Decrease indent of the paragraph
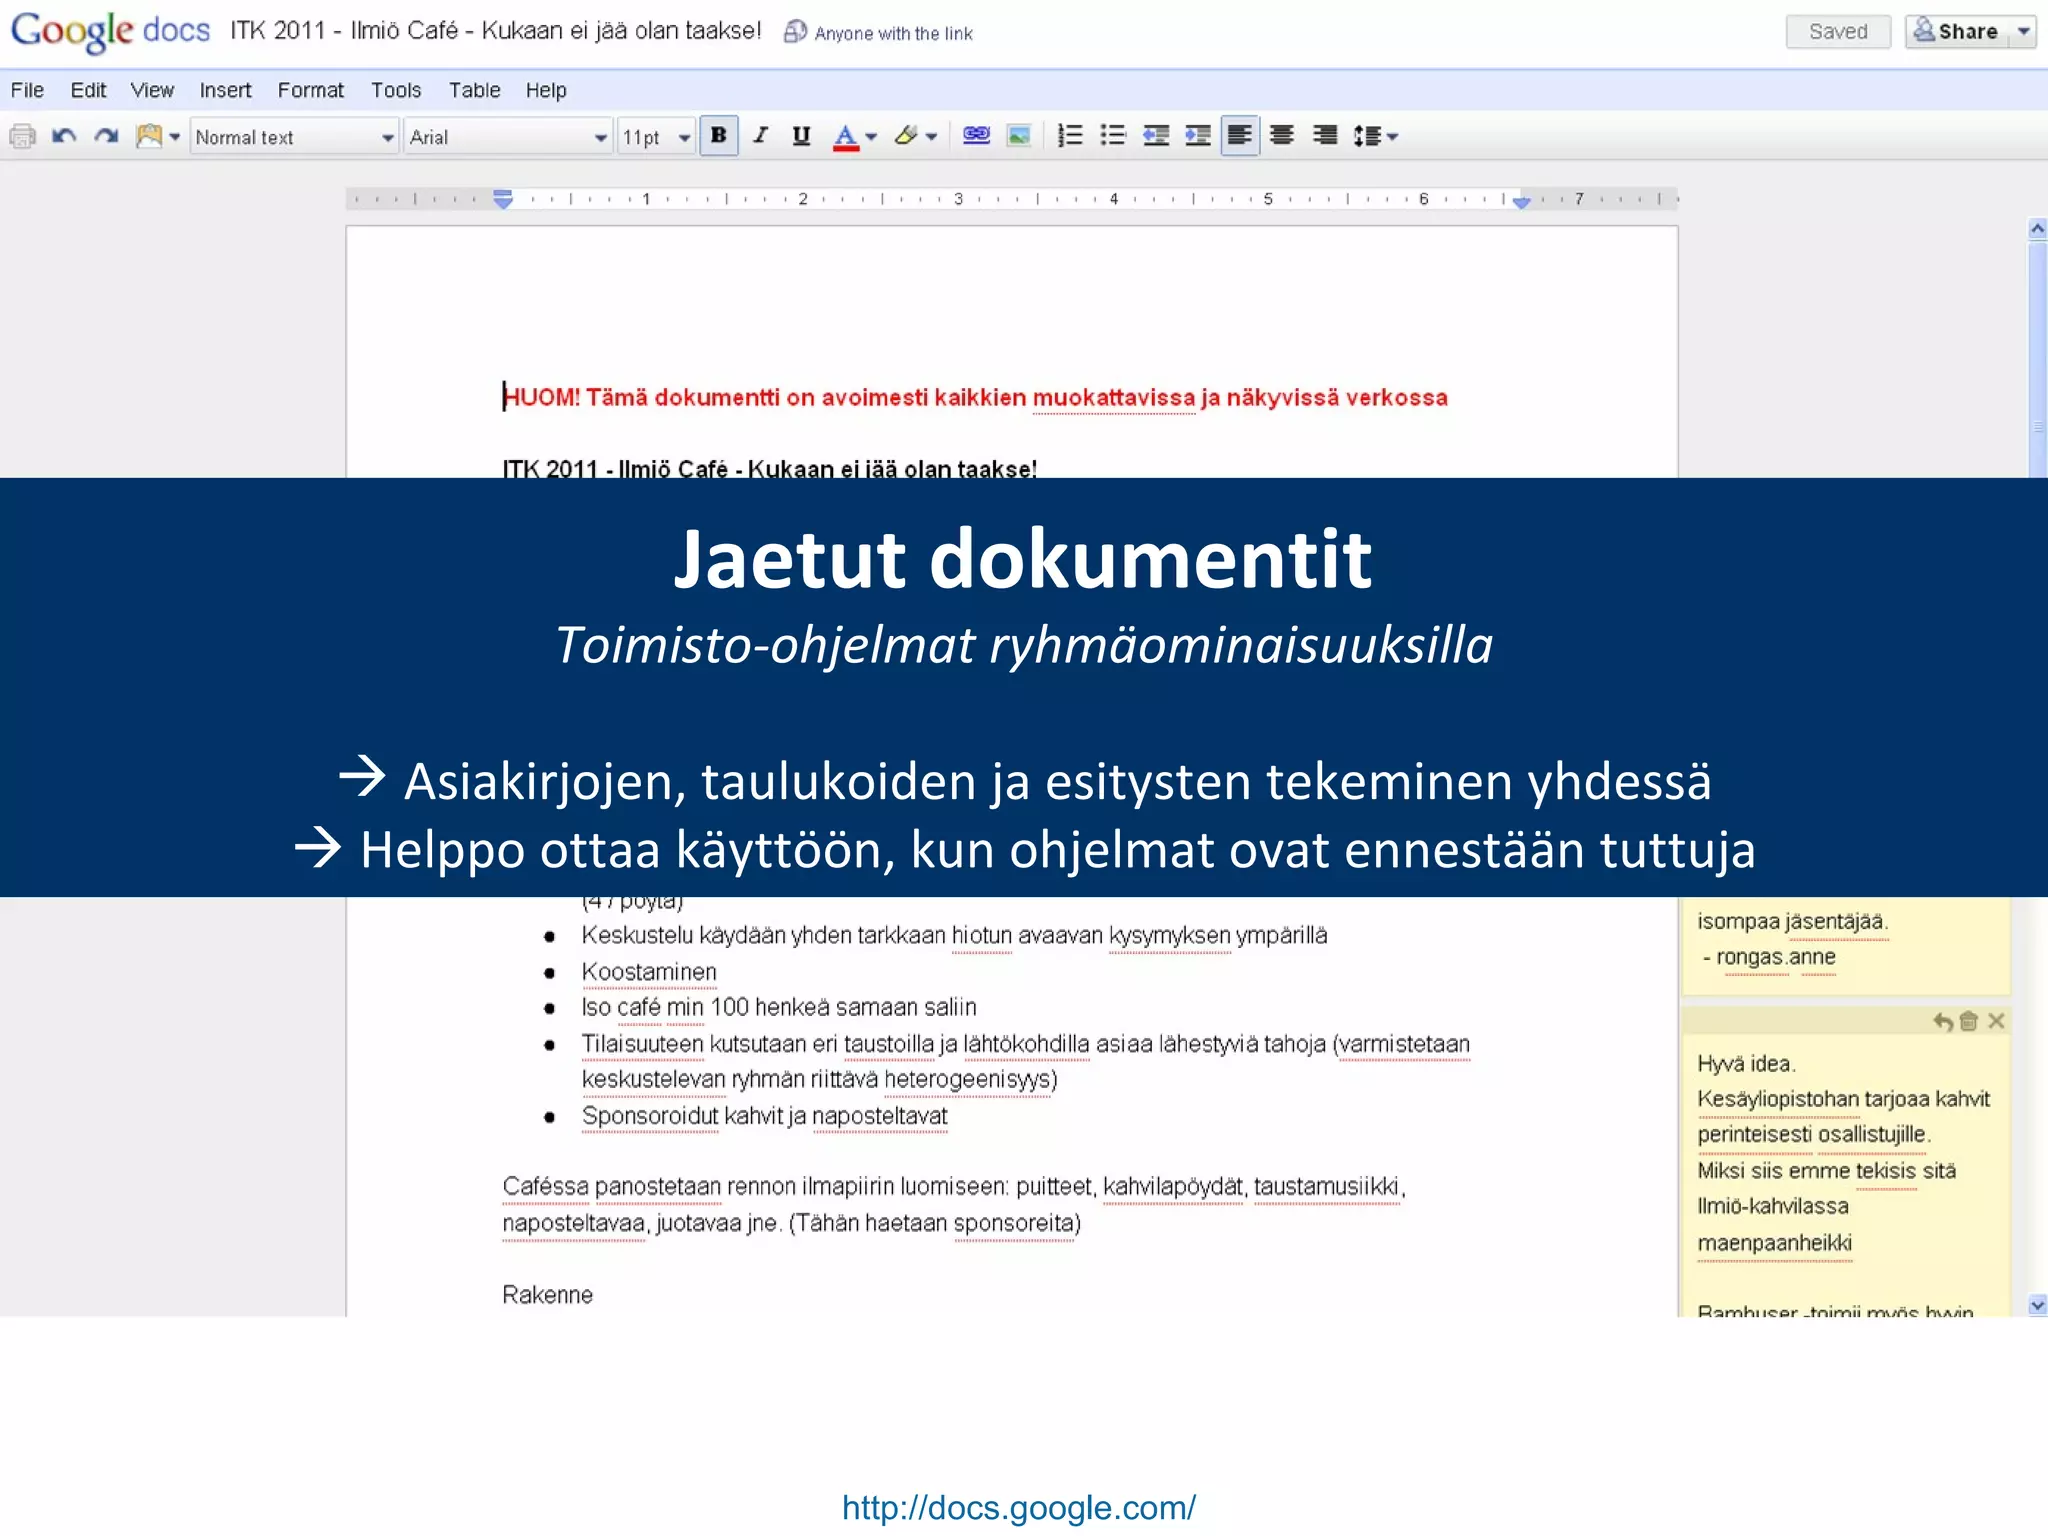This screenshot has width=2048, height=1536. pos(1156,136)
